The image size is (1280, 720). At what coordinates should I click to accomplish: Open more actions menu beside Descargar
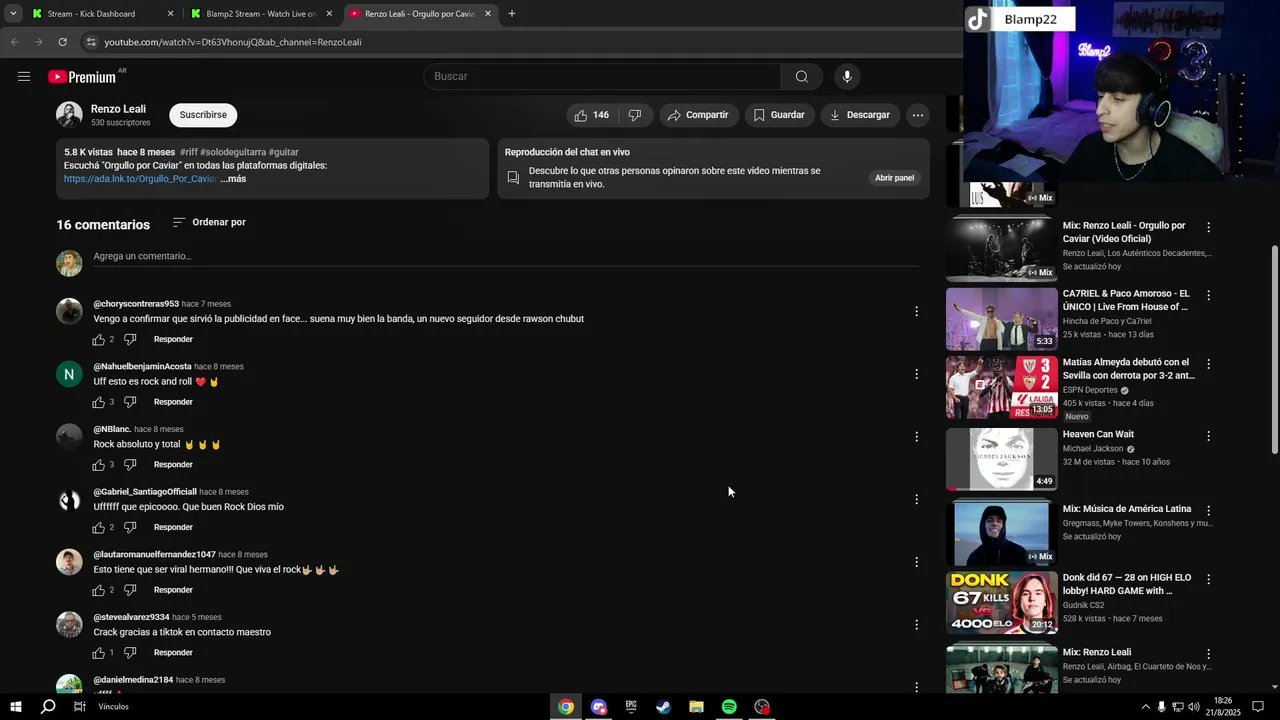coord(917,115)
